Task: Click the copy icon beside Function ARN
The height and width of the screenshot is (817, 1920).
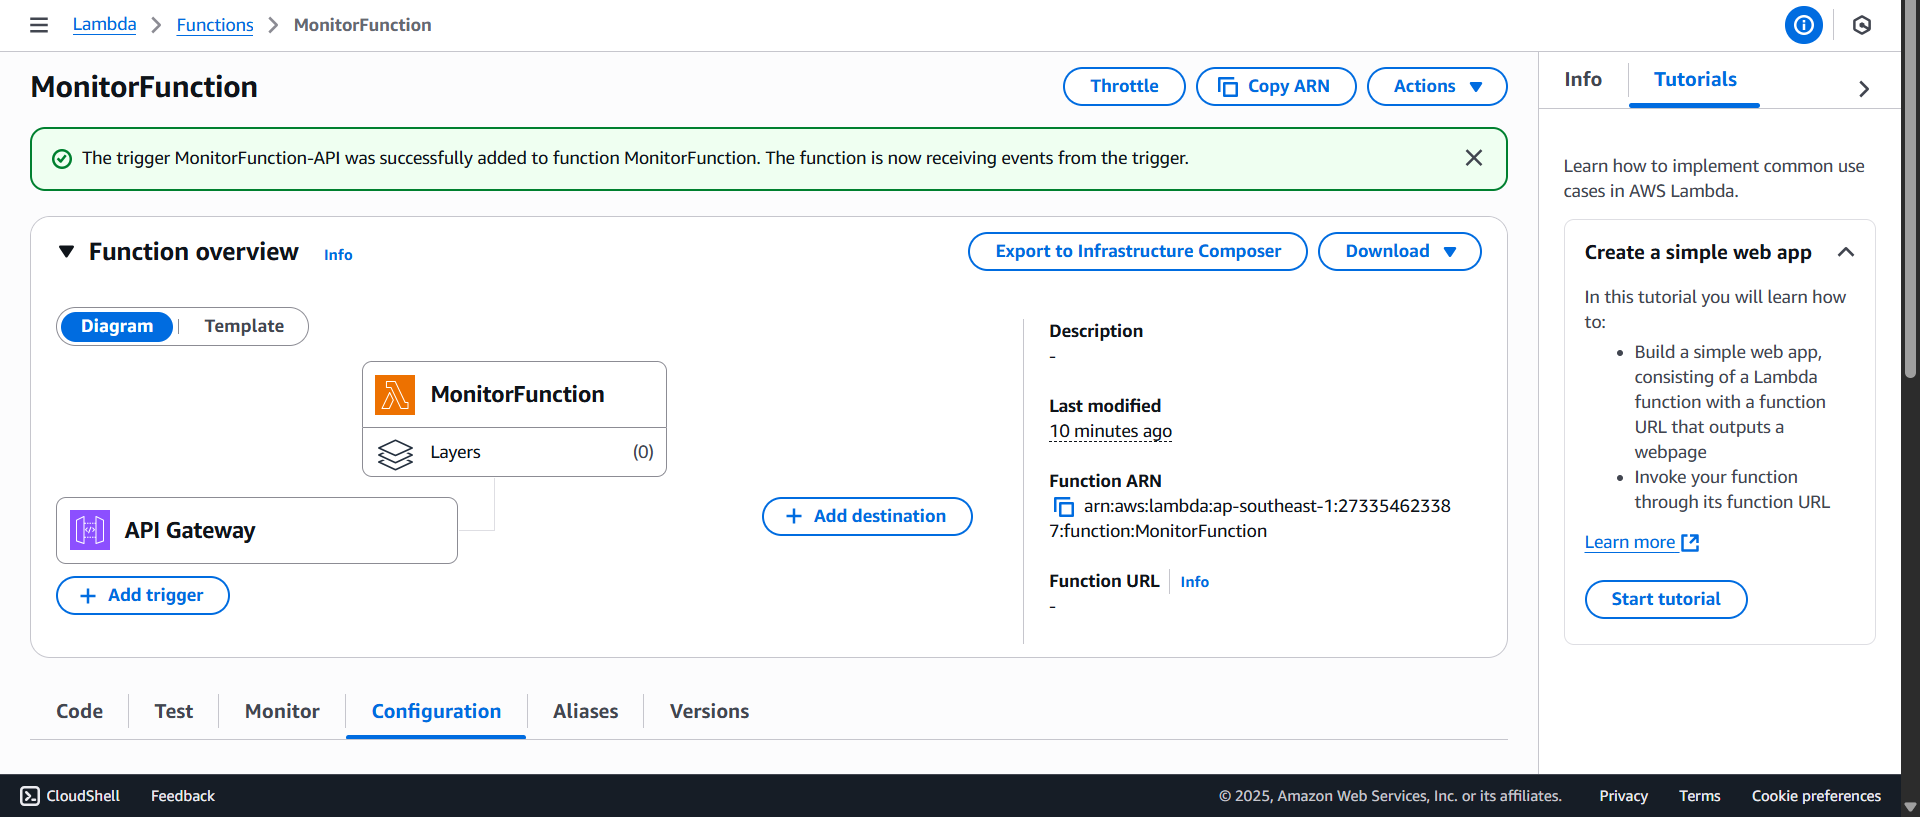Action: (1063, 507)
